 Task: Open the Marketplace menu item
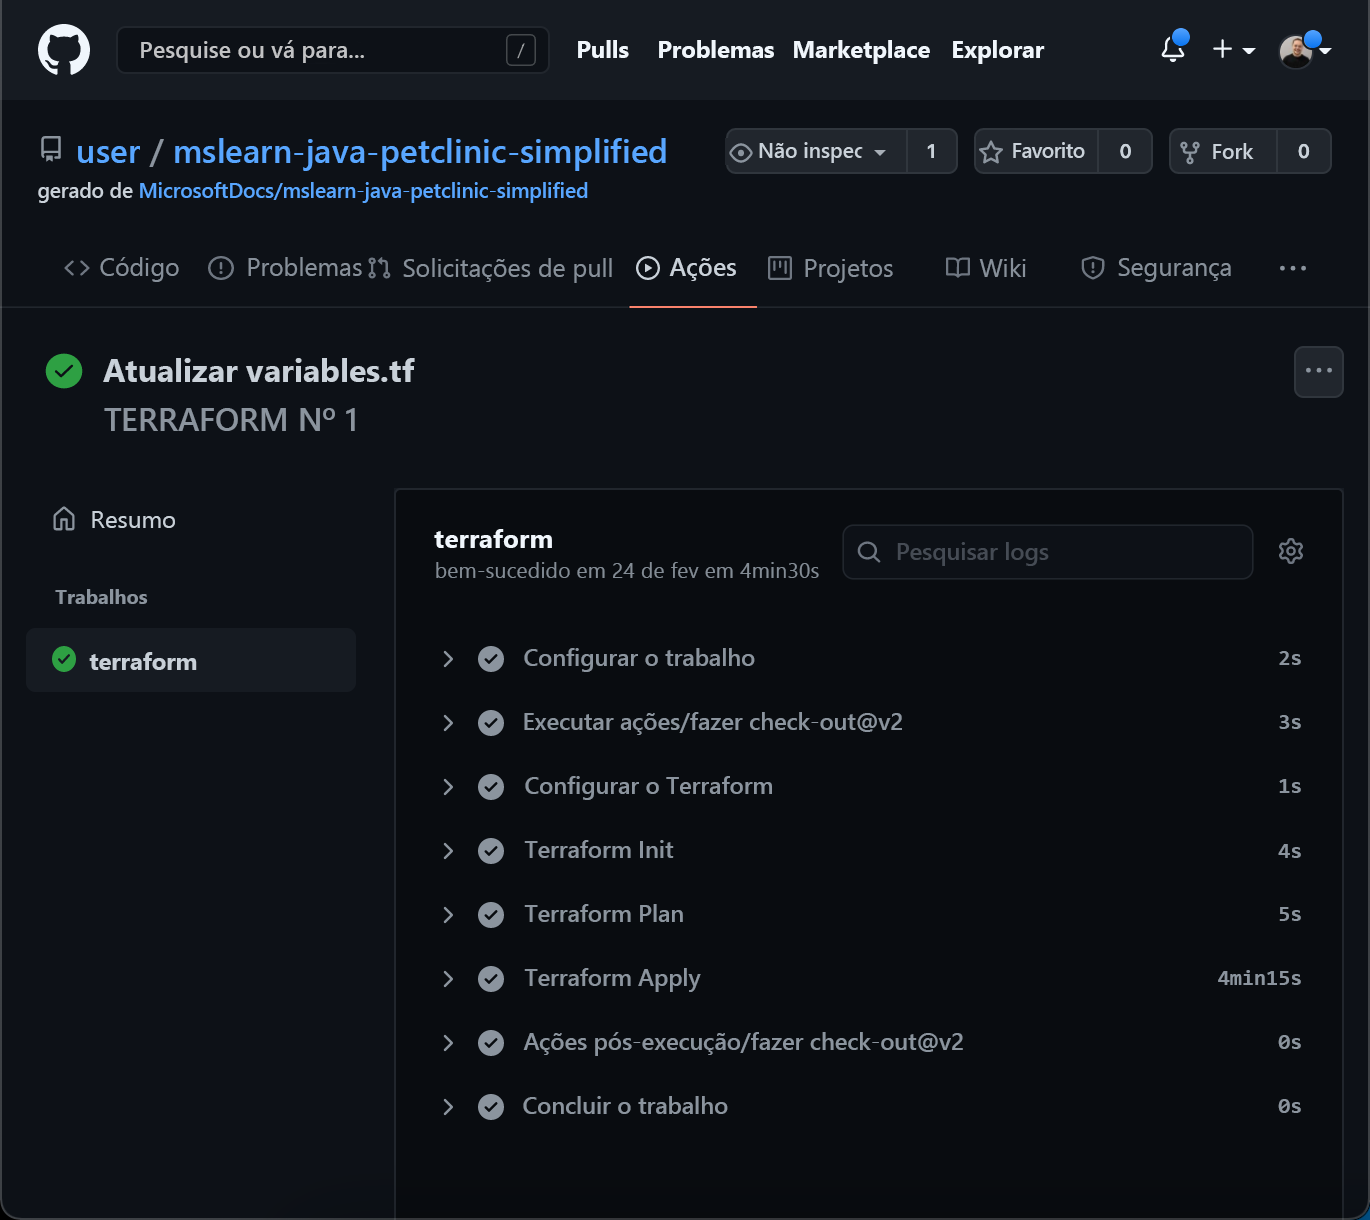861,49
